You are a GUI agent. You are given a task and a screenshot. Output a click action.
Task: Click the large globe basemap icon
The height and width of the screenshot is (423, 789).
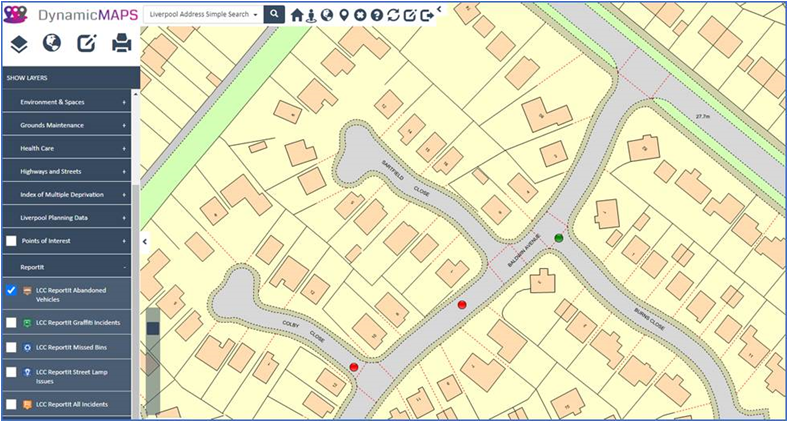point(52,43)
